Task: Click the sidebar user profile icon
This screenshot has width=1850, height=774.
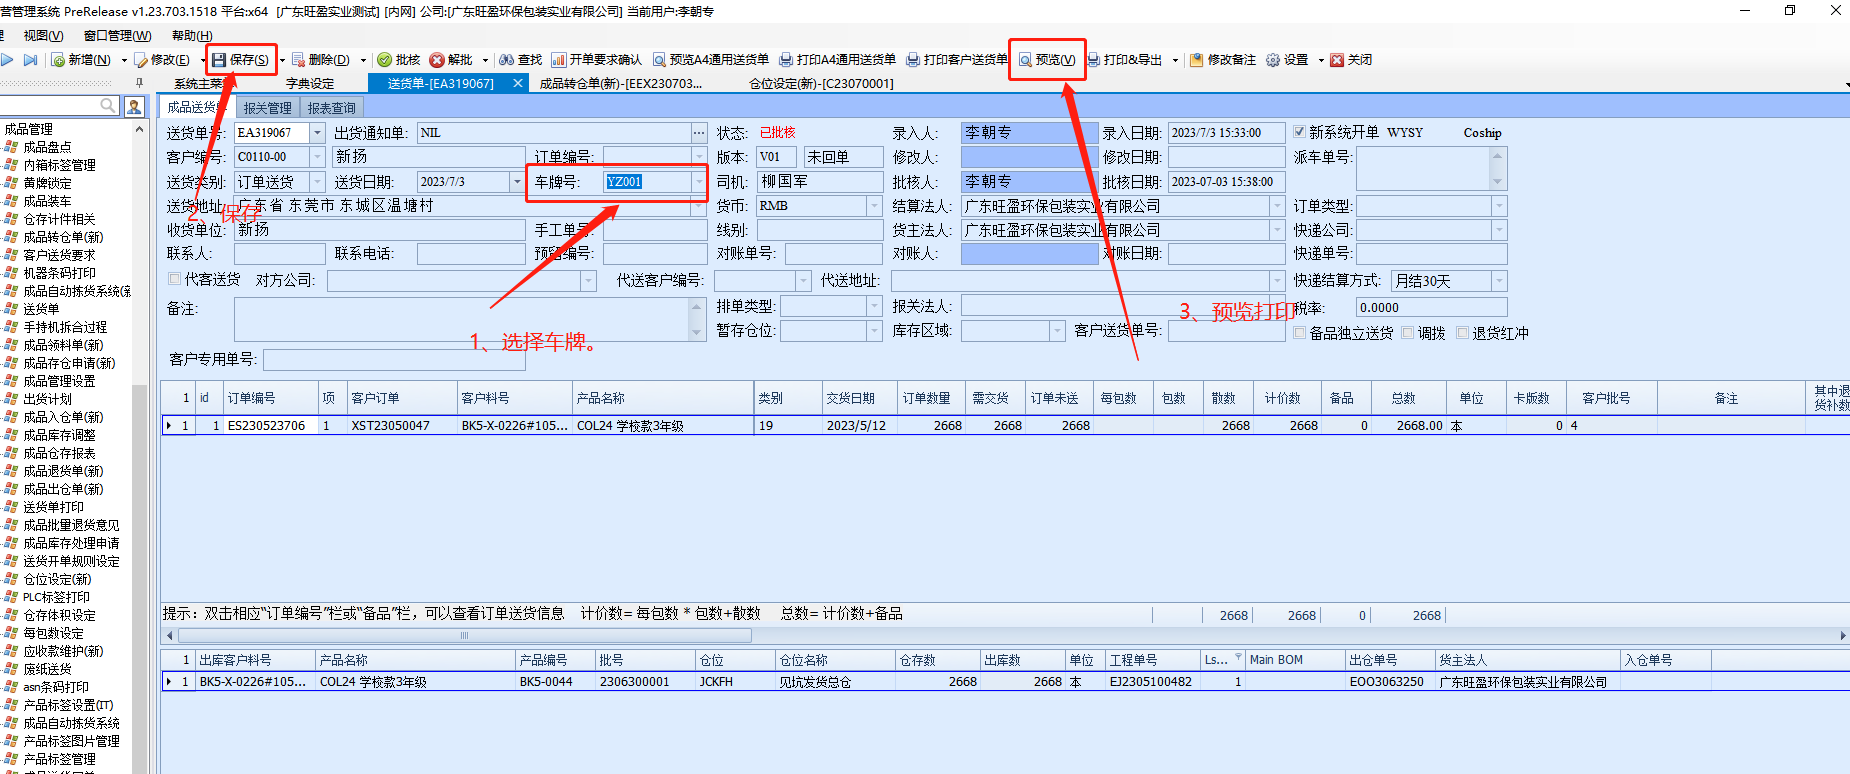Action: [134, 106]
